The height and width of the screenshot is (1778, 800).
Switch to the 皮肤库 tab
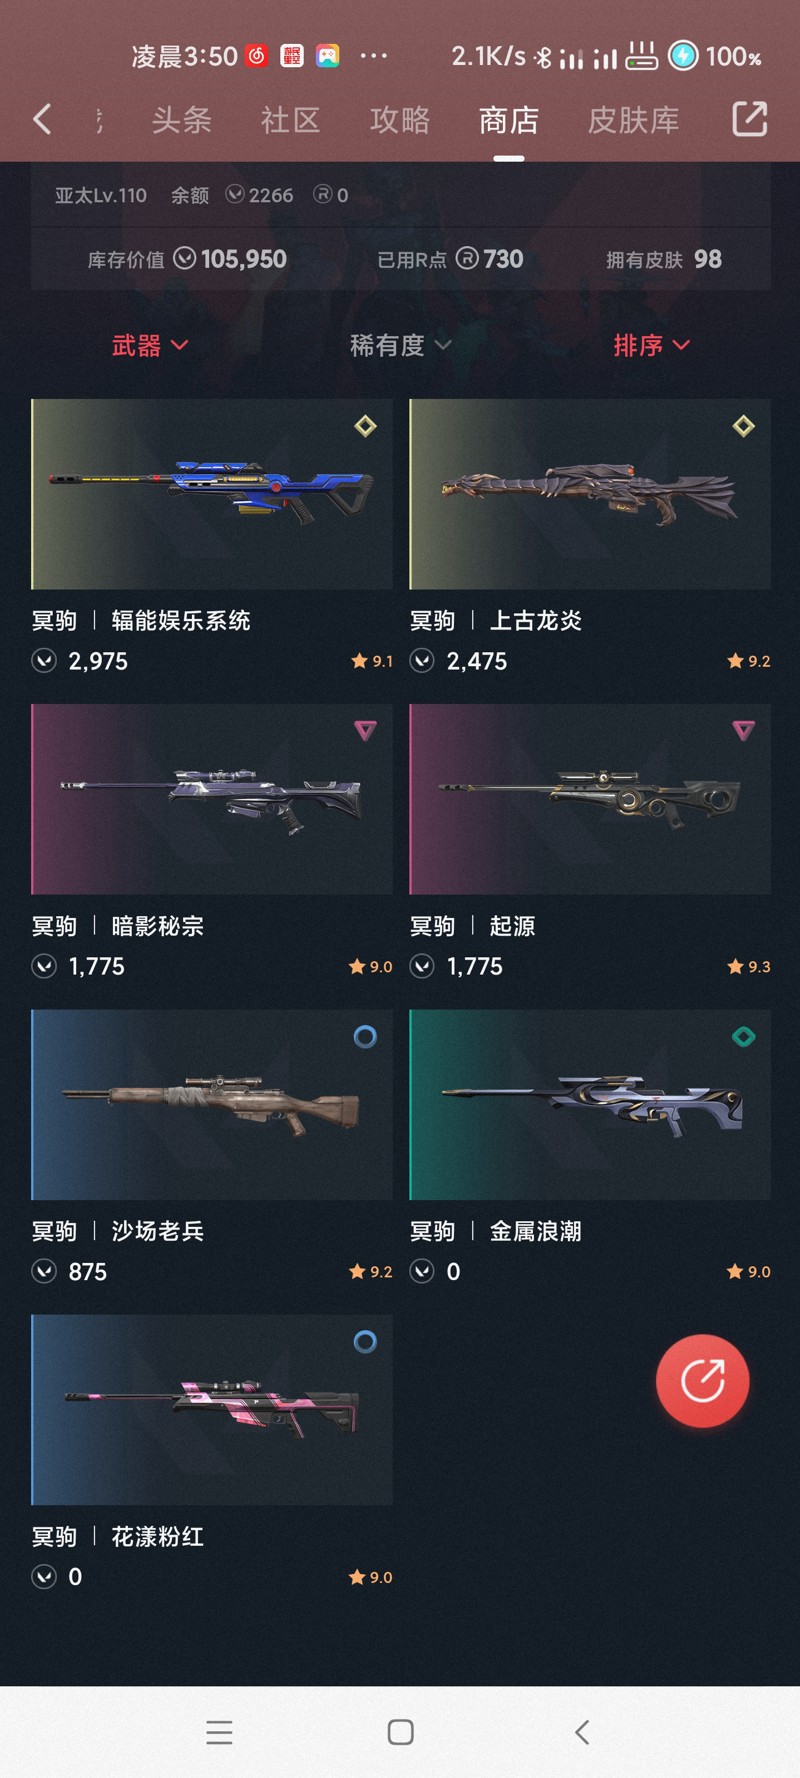pyautogui.click(x=633, y=120)
